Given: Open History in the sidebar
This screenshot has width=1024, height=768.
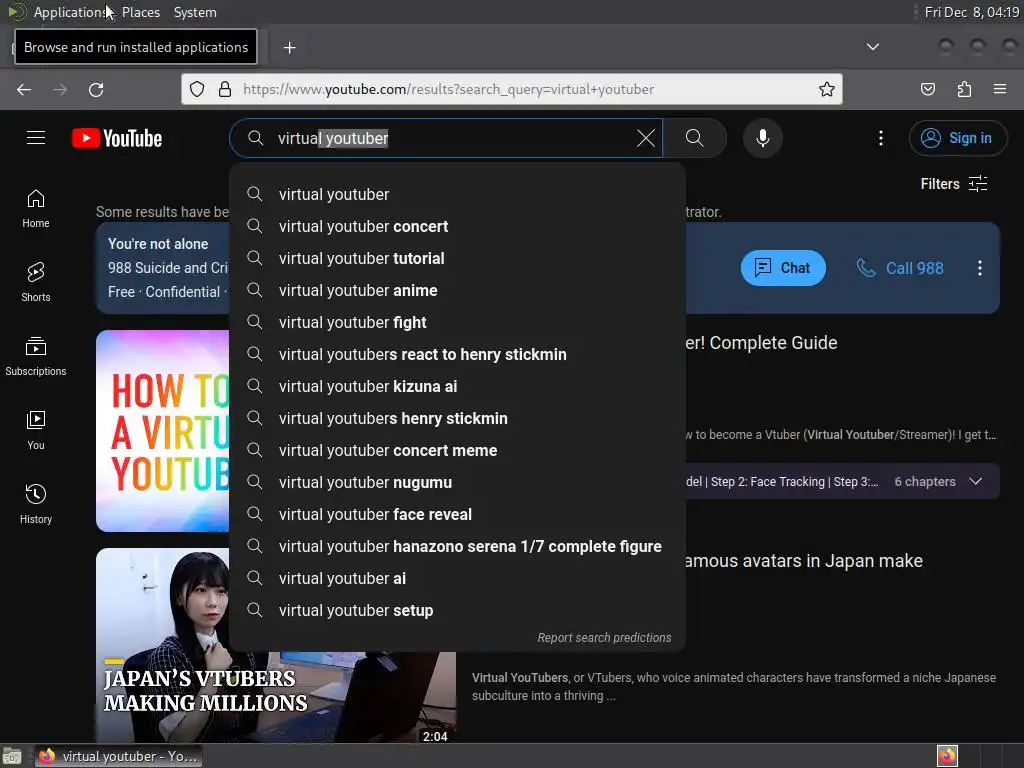Looking at the screenshot, I should tap(36, 504).
